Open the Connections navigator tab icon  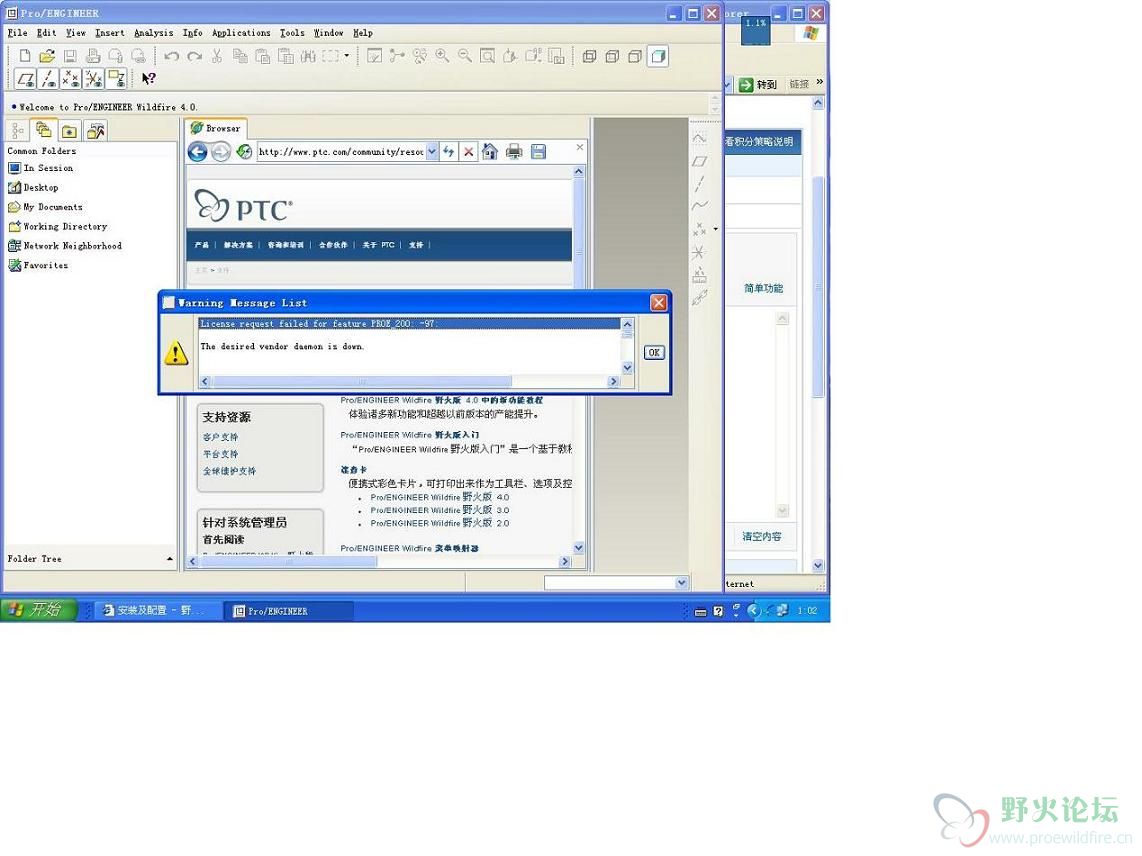95,130
